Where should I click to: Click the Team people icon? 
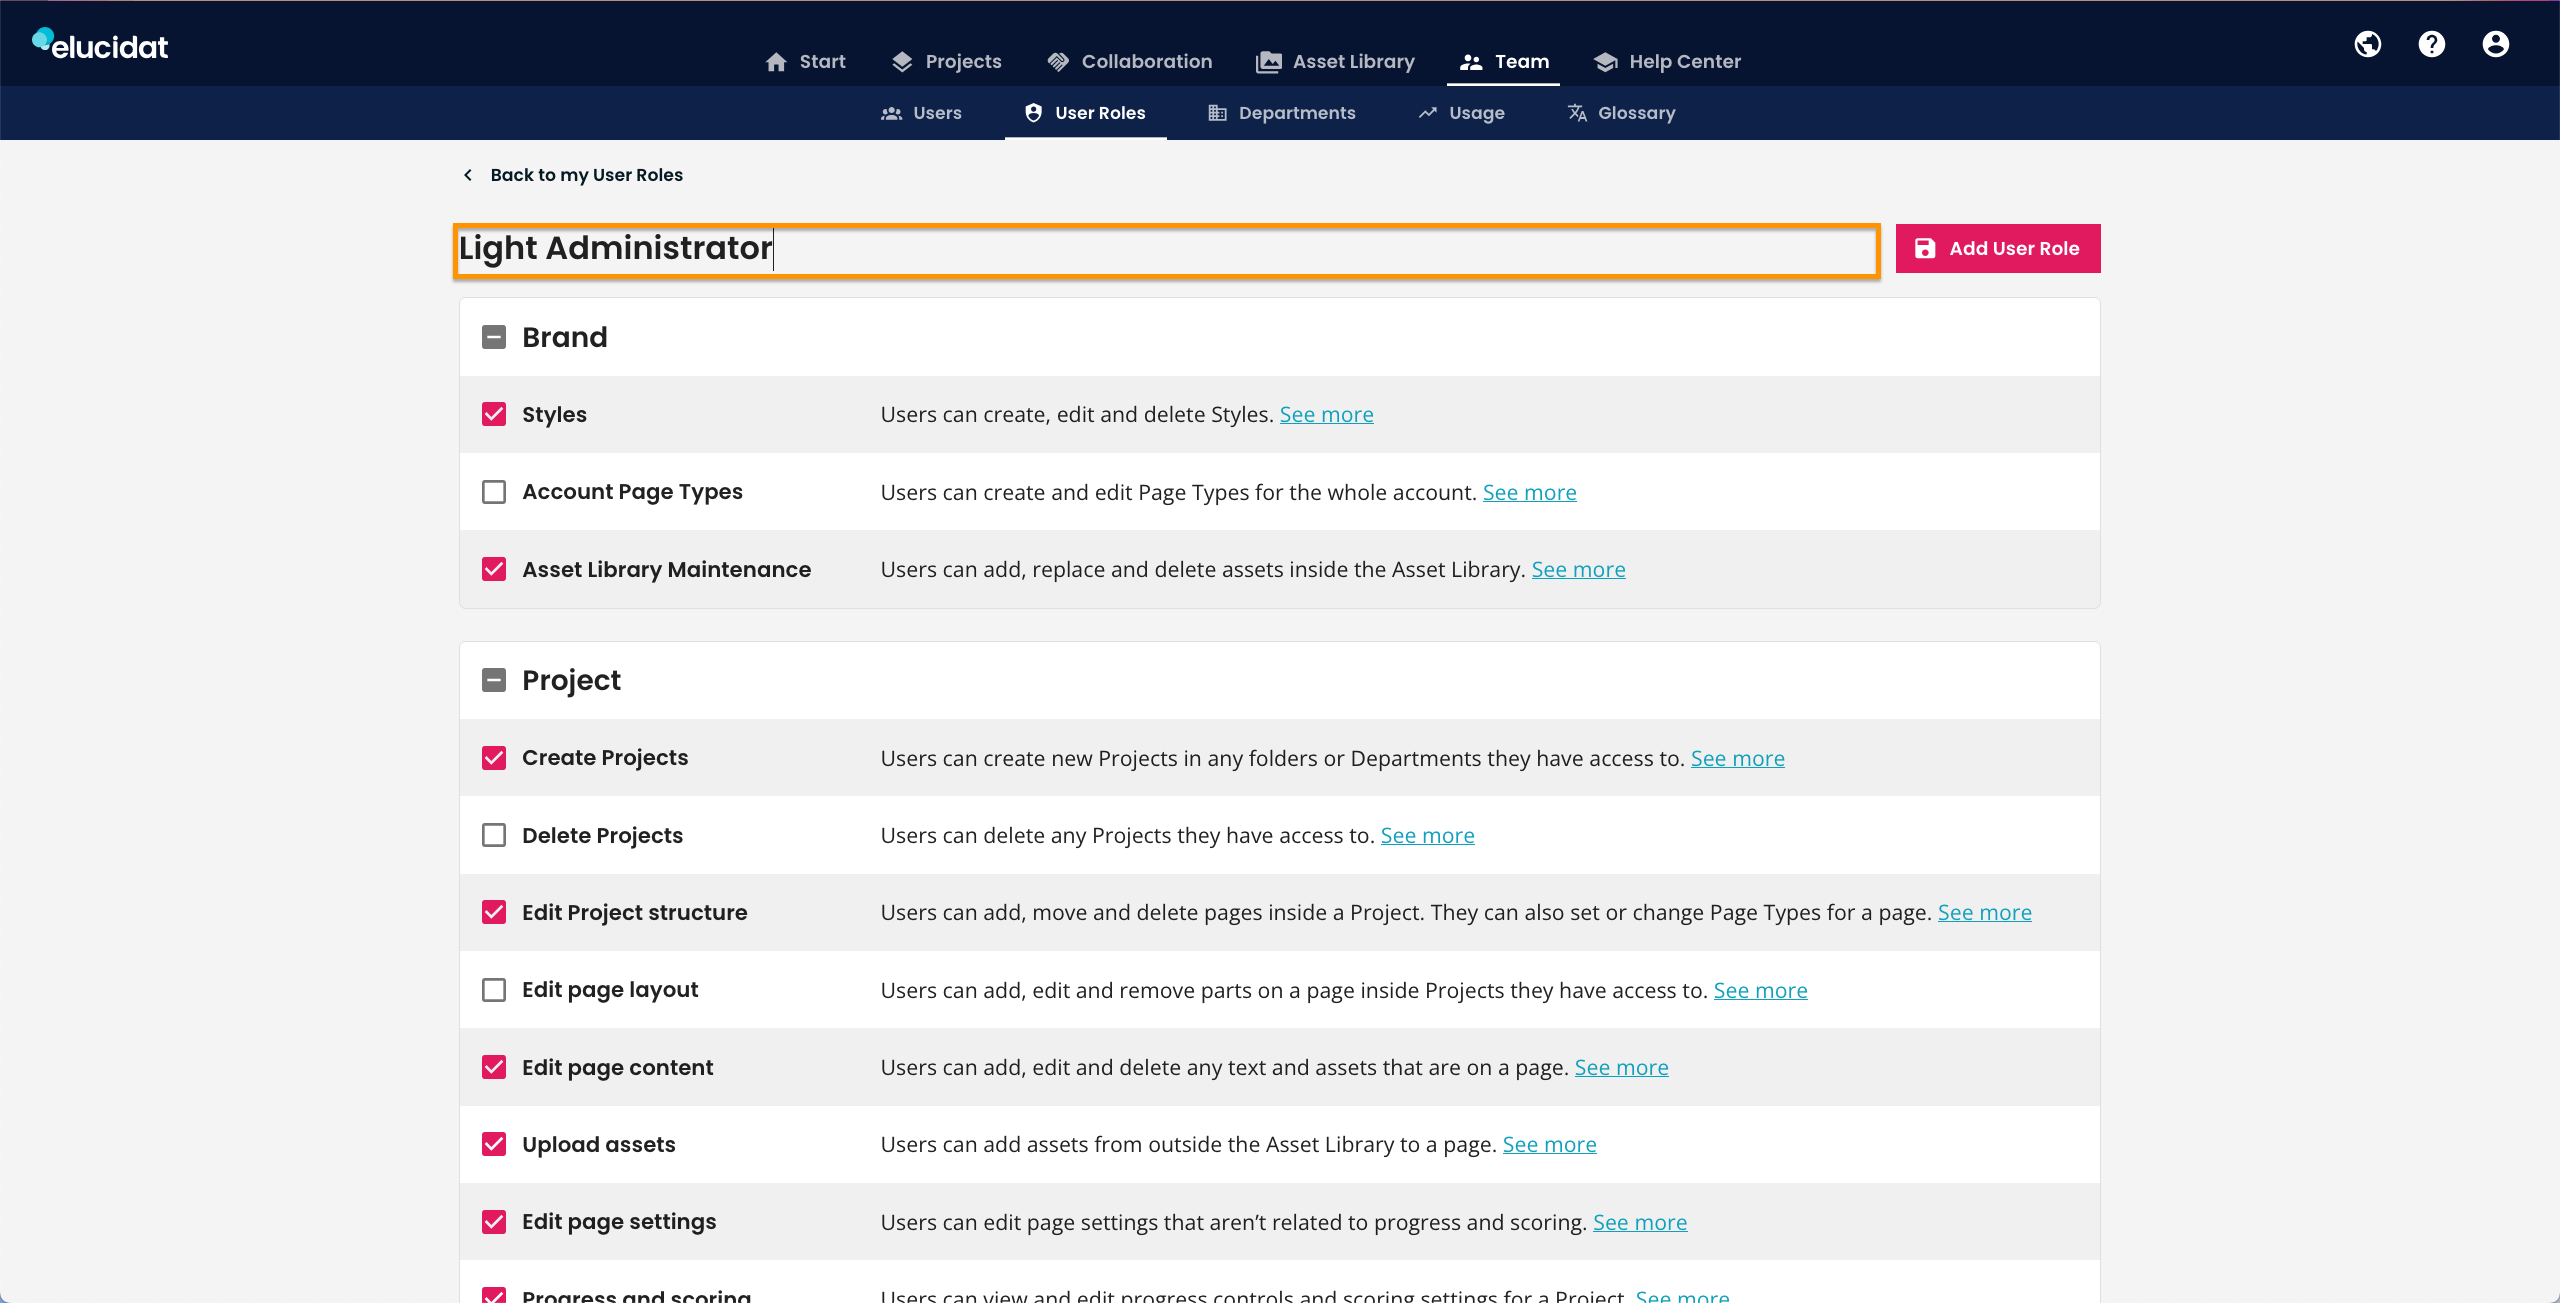pos(1470,62)
